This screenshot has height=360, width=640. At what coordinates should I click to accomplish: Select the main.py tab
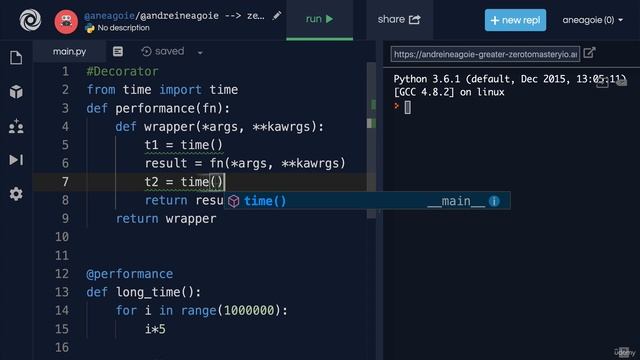(x=69, y=51)
